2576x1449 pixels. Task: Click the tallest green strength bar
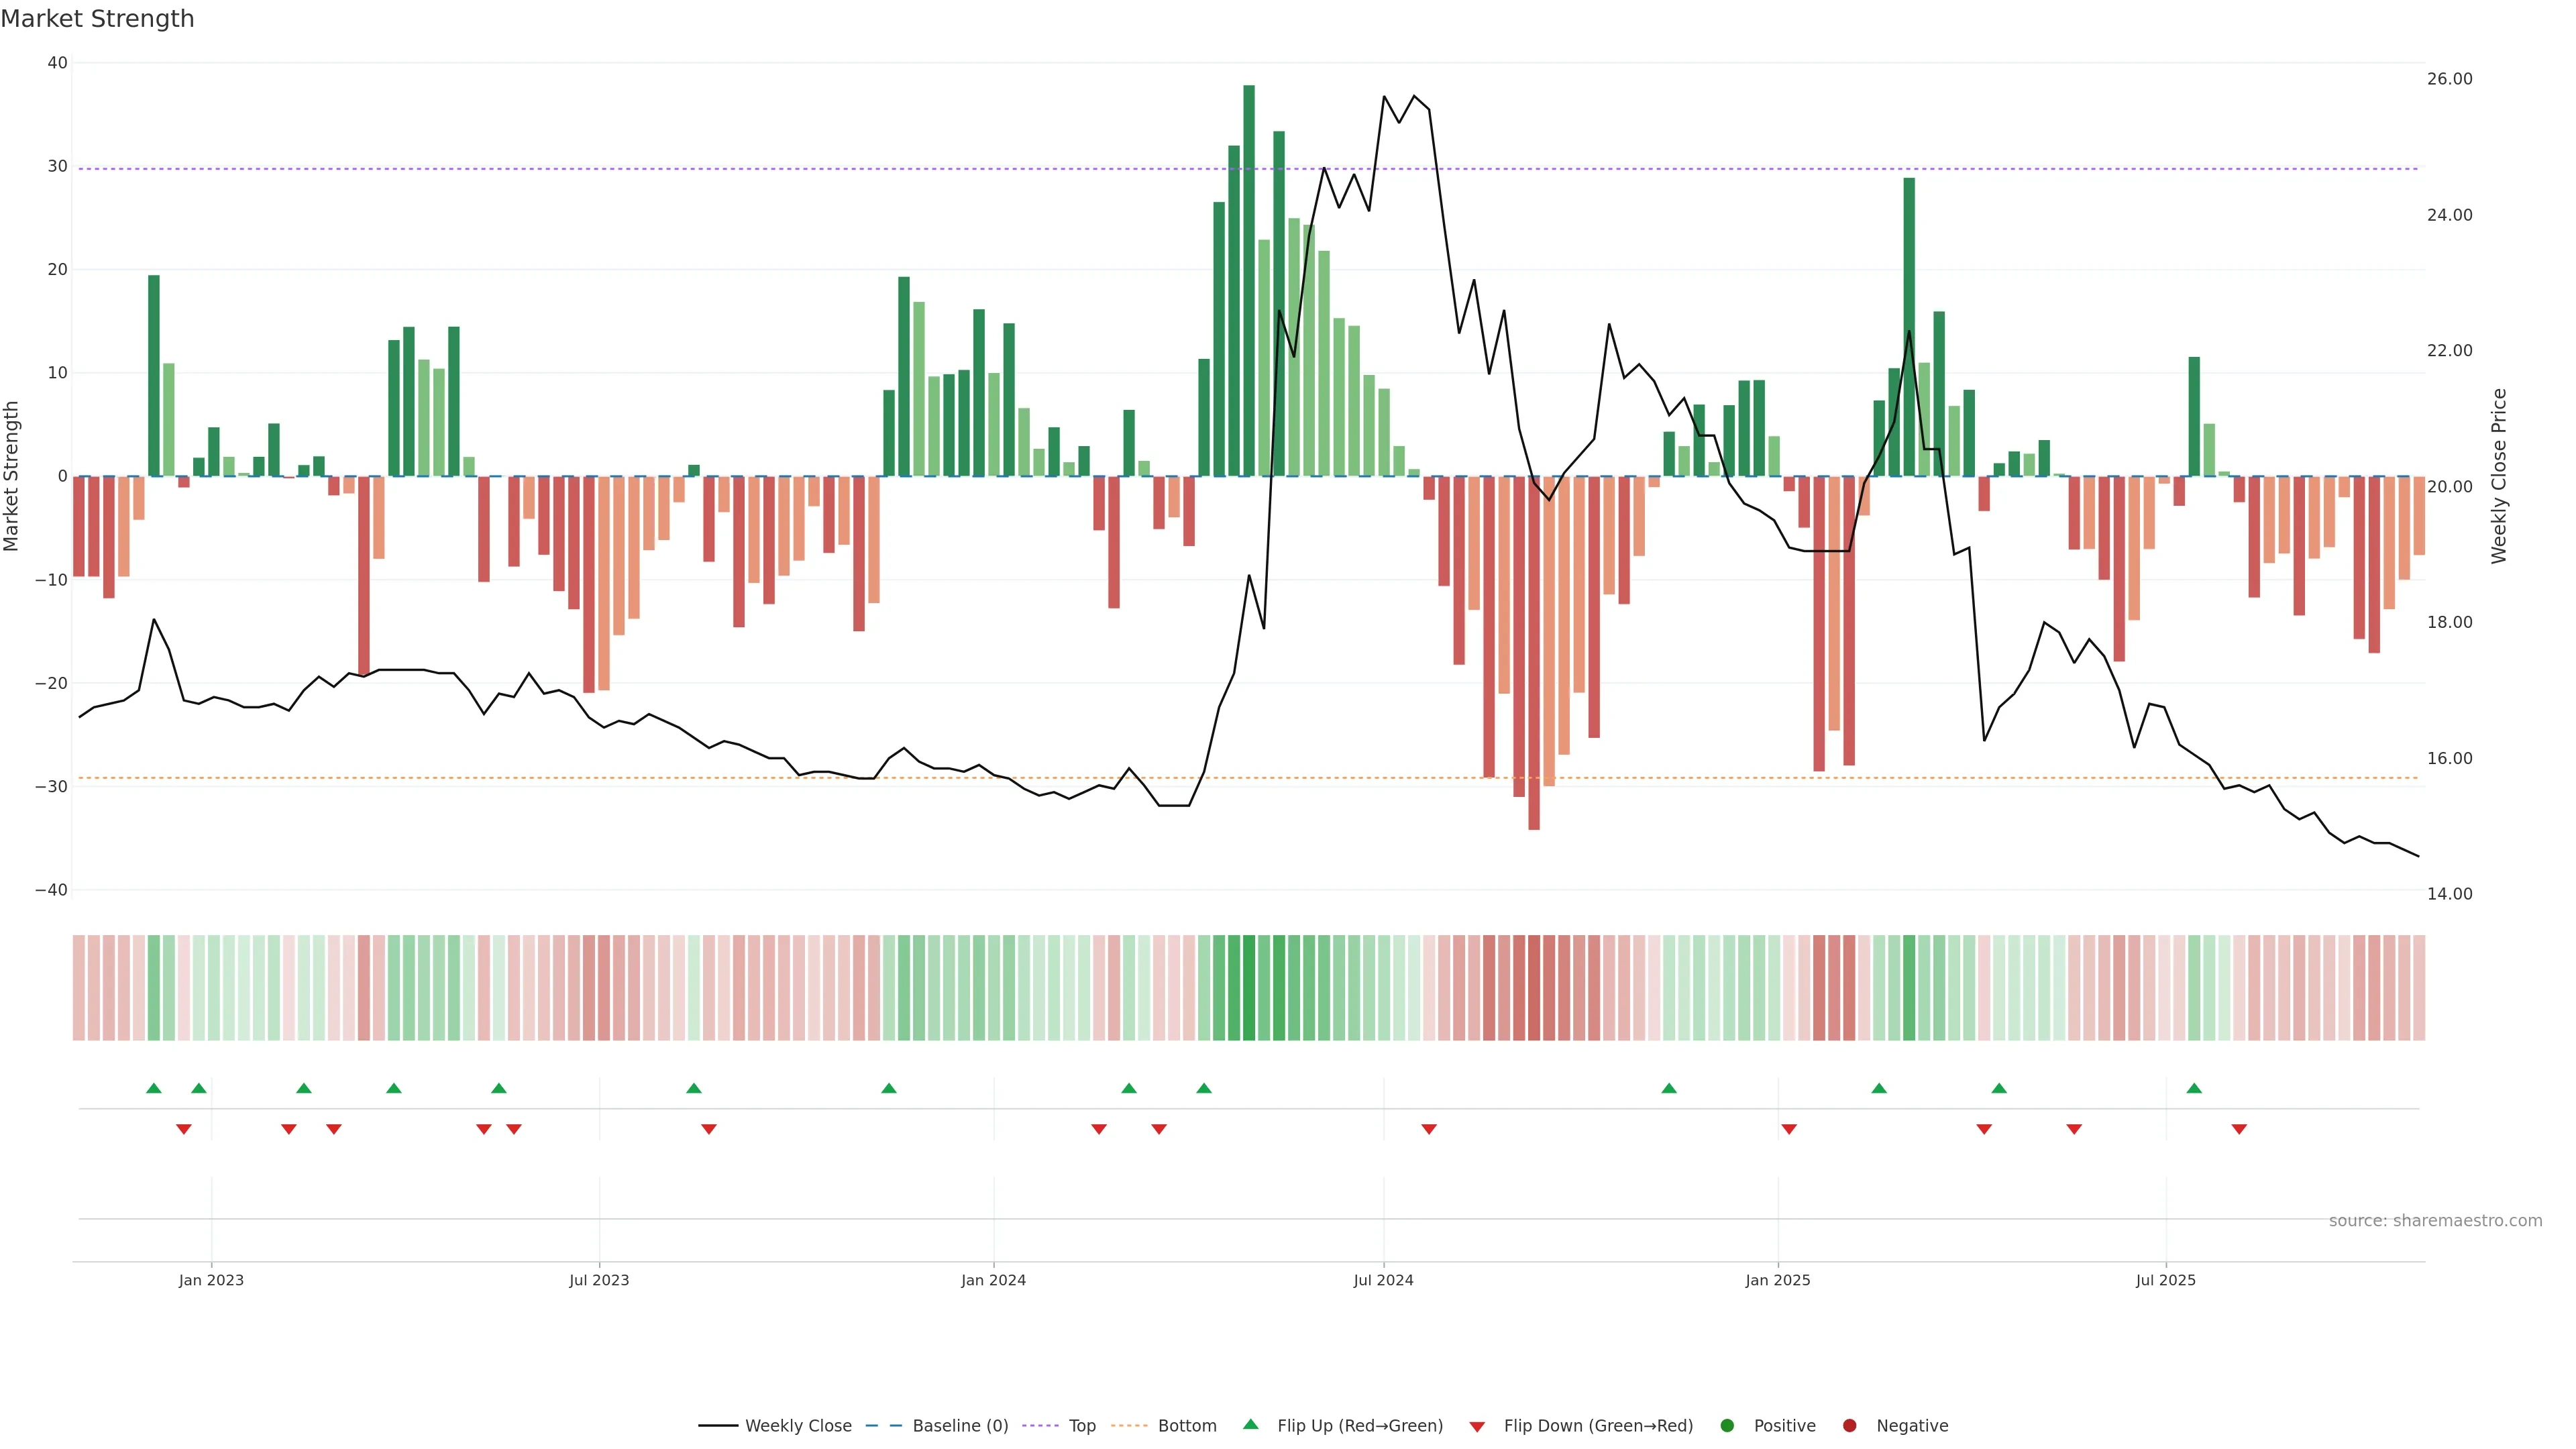[1249, 280]
